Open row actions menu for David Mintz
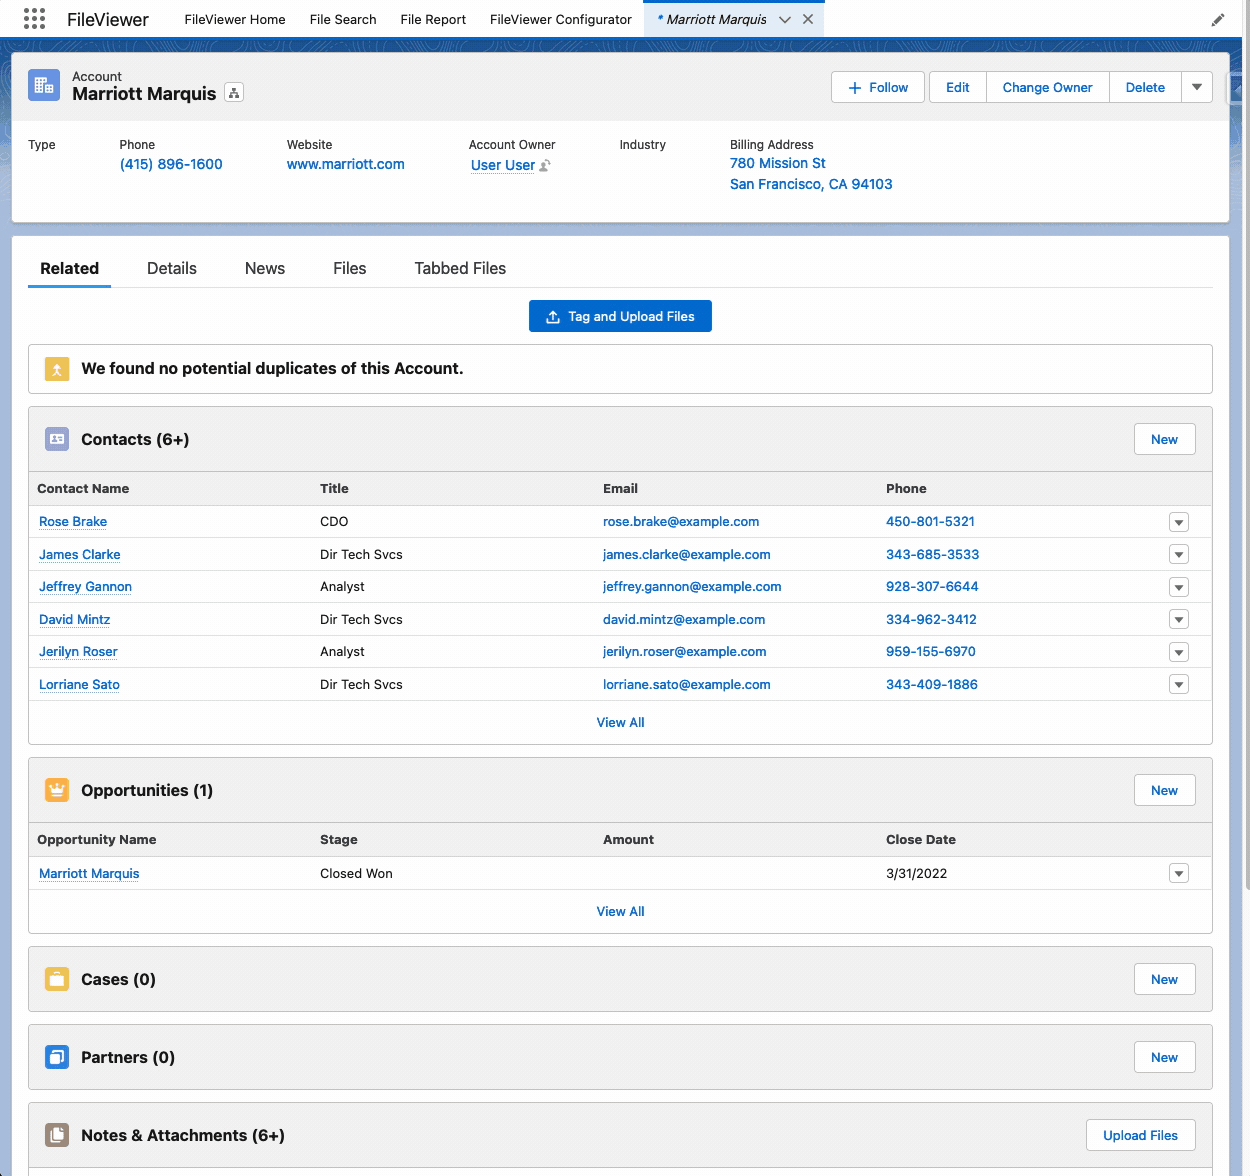This screenshot has height=1176, width=1250. click(1179, 619)
